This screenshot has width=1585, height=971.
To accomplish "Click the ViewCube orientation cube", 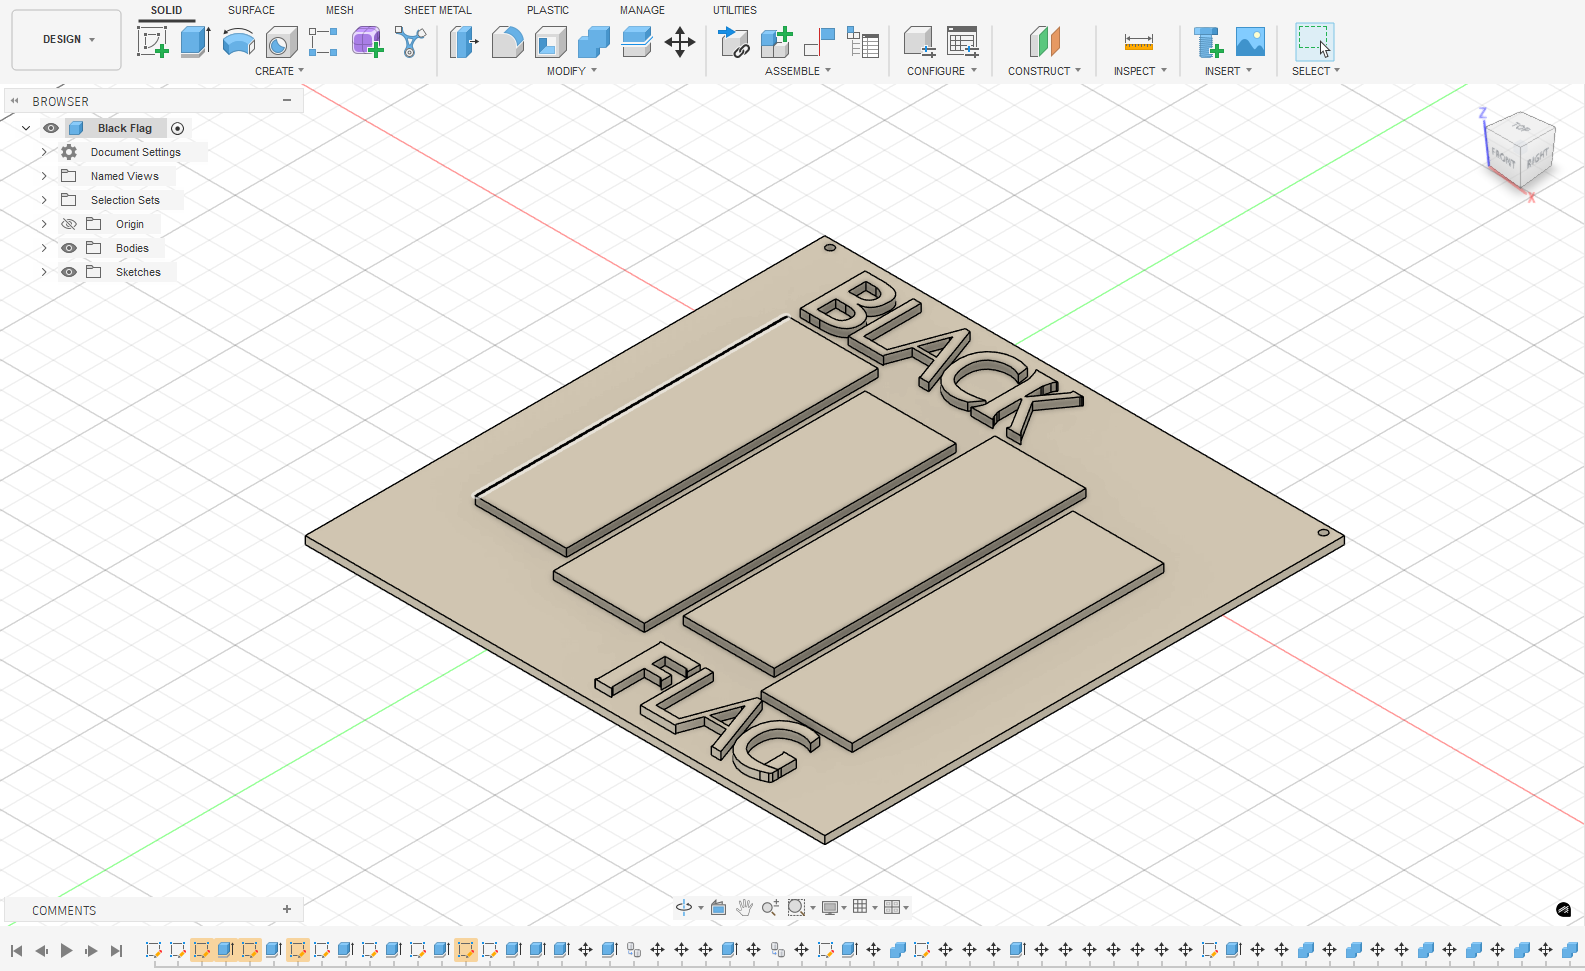I will pyautogui.click(x=1521, y=150).
